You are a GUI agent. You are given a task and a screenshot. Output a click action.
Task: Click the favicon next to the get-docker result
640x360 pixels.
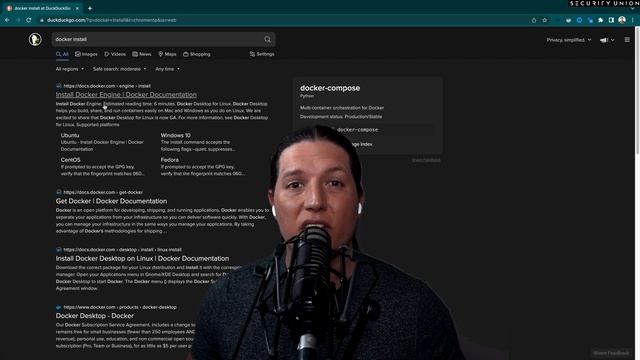point(59,192)
